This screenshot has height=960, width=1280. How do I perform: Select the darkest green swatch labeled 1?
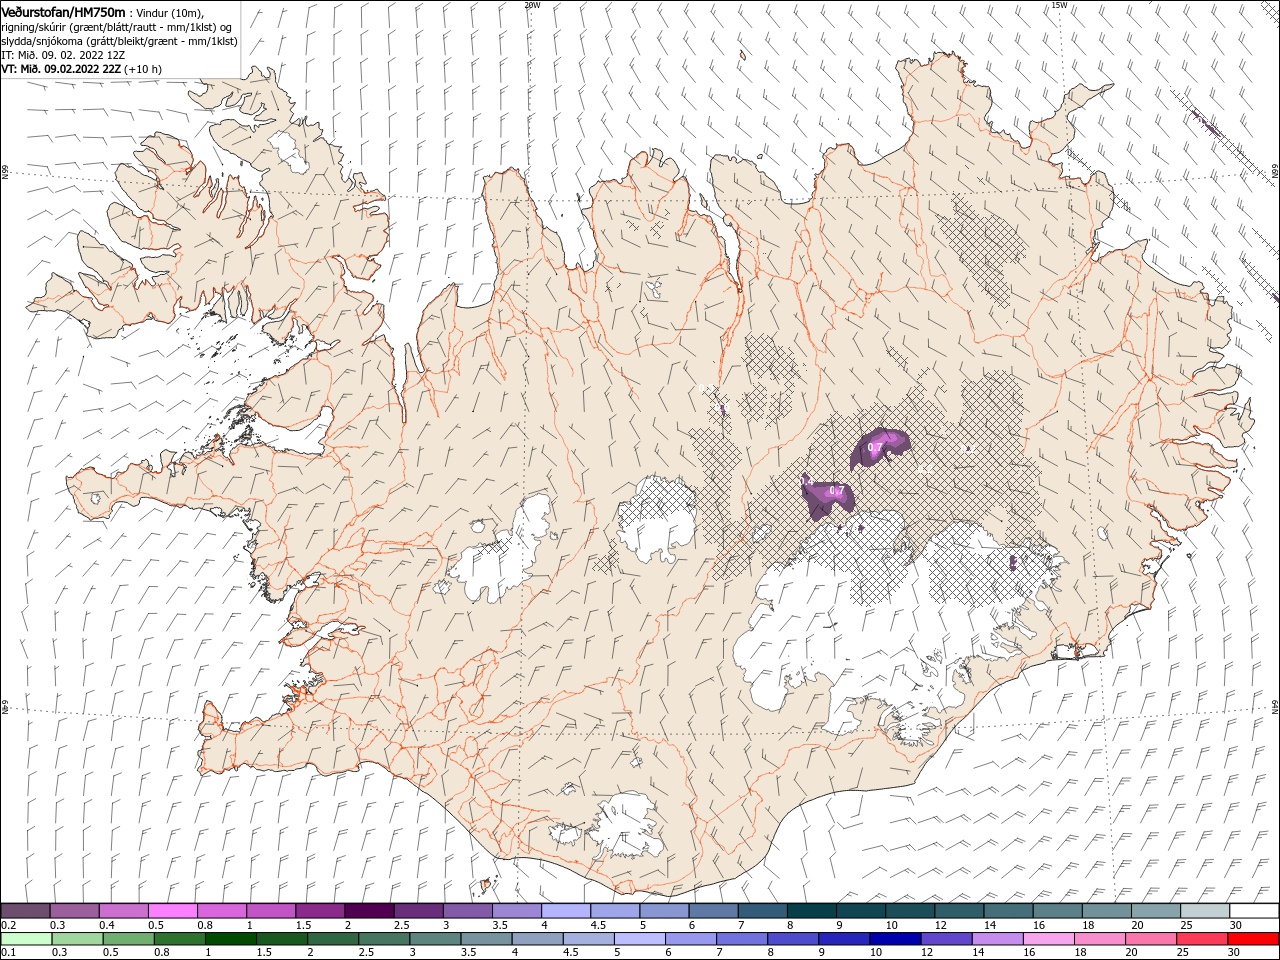[231, 939]
